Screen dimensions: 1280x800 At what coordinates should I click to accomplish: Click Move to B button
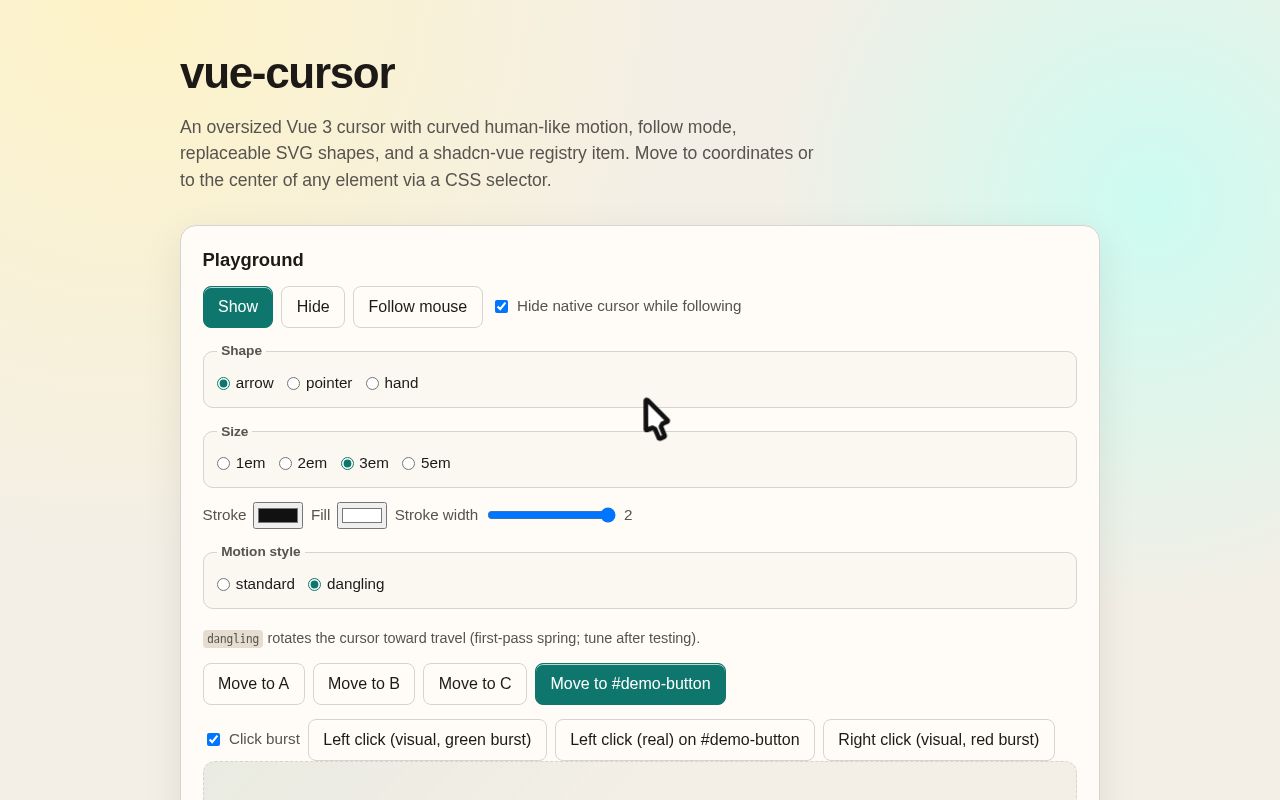[364, 684]
